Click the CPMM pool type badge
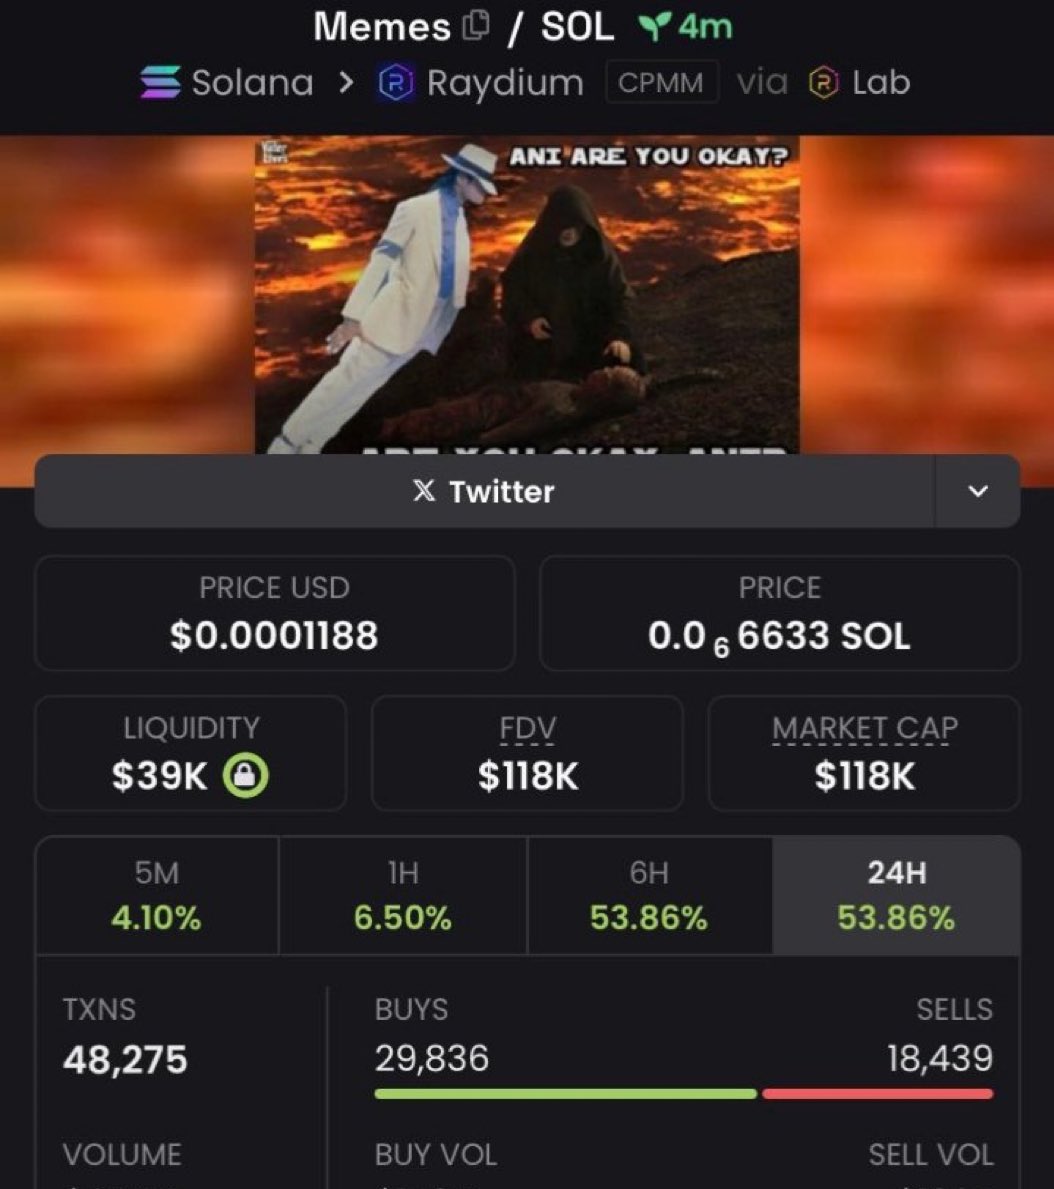The height and width of the screenshot is (1189, 1054). (x=661, y=82)
